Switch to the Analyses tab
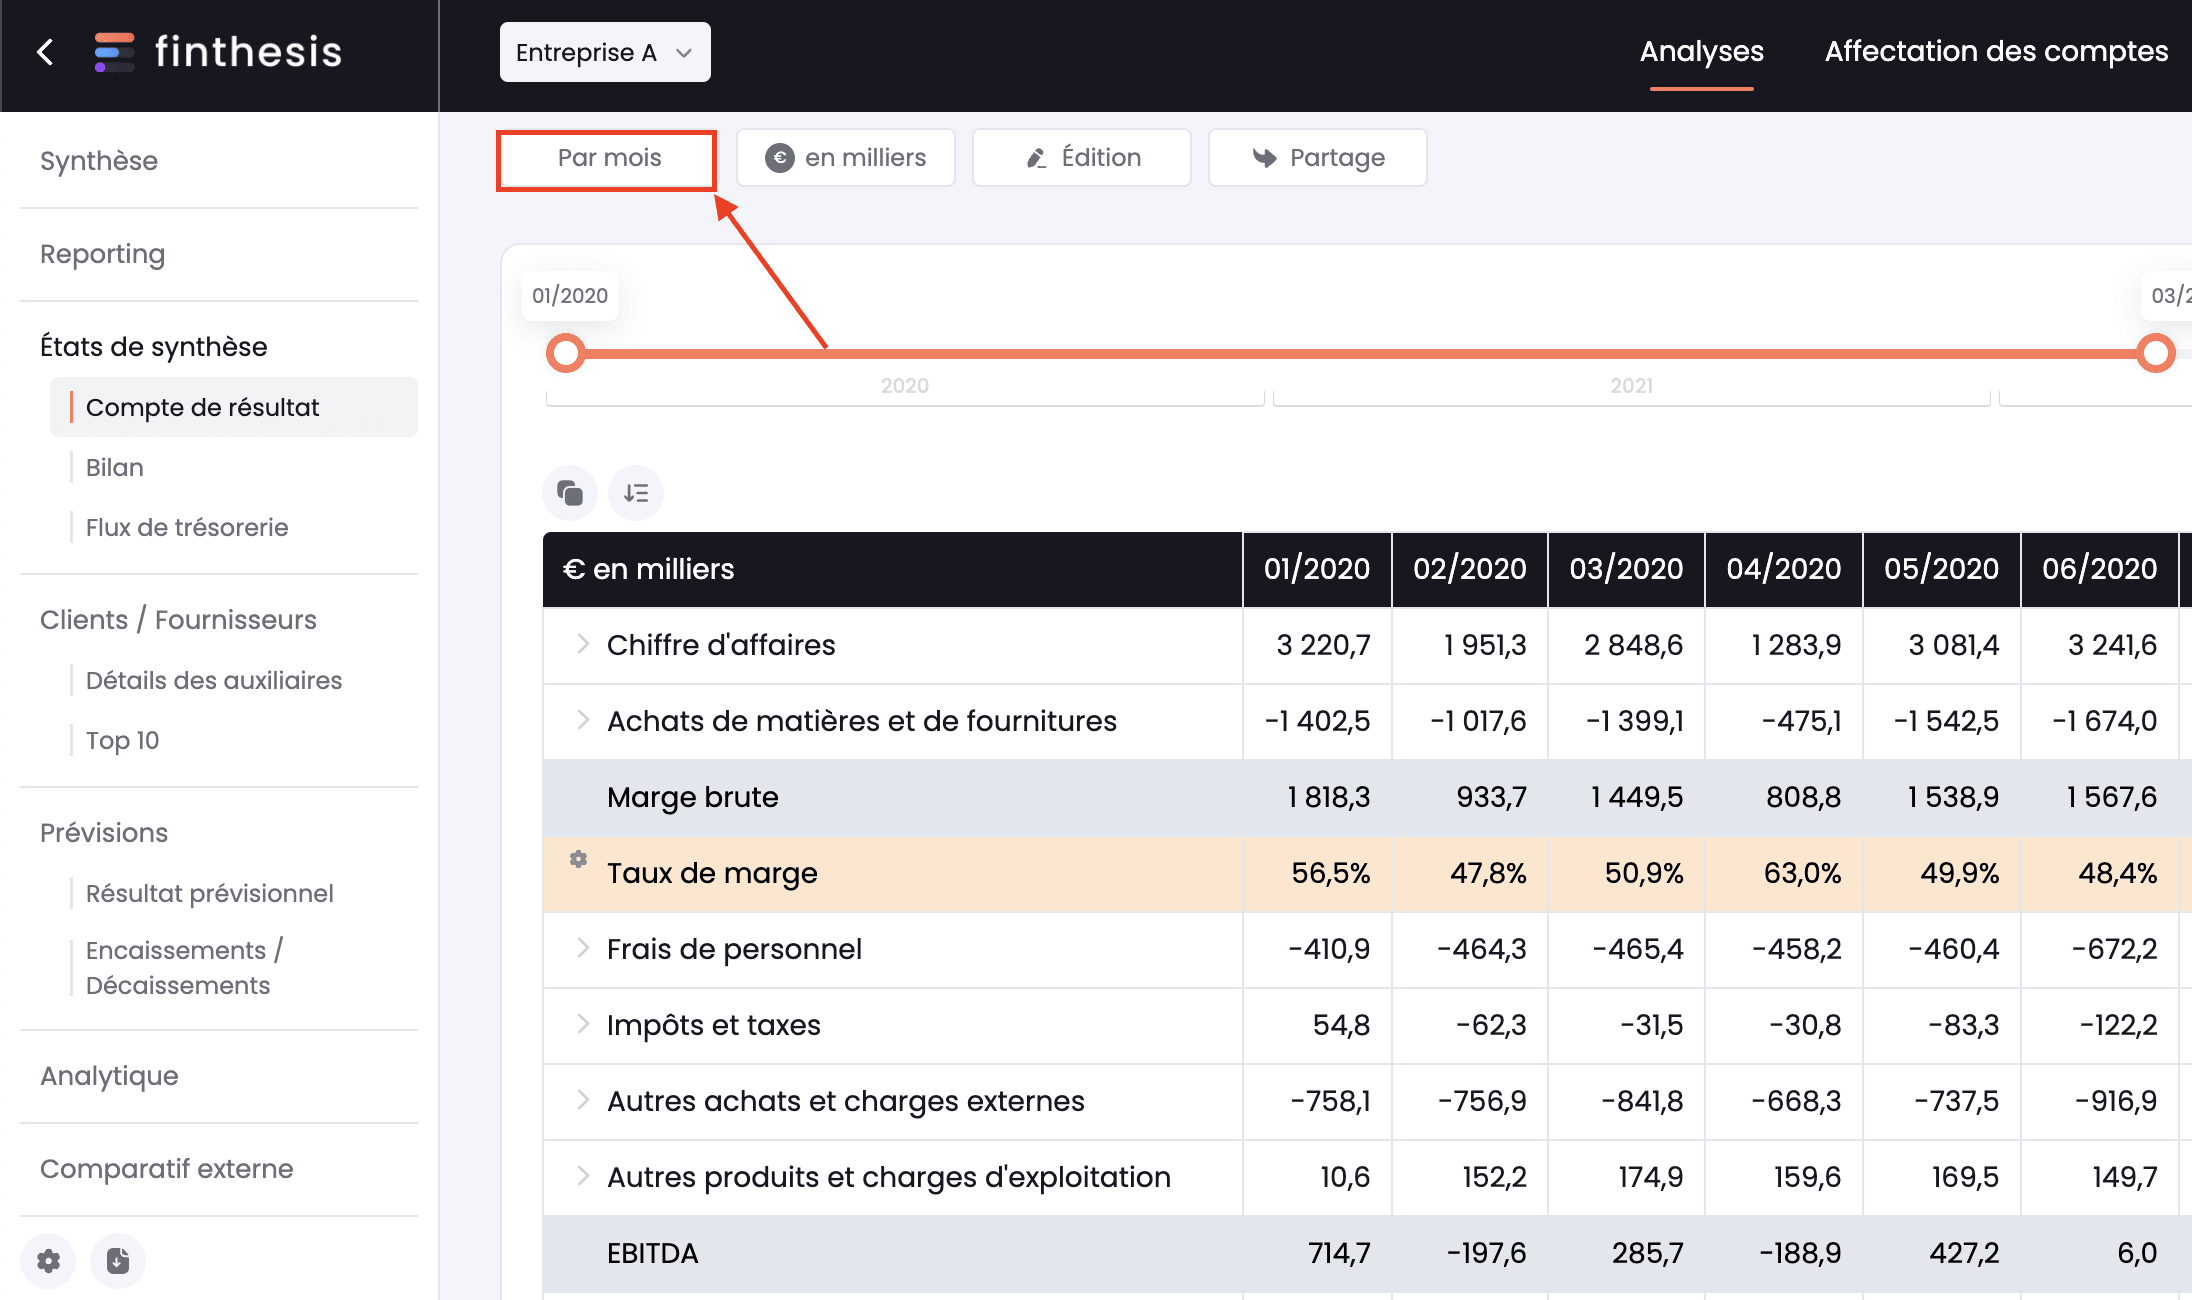The image size is (2192, 1300). (1701, 52)
